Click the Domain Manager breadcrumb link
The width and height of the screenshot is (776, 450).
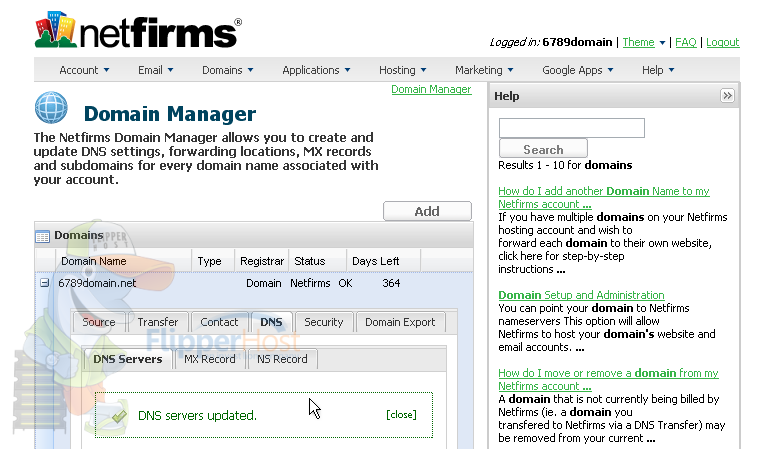[431, 90]
